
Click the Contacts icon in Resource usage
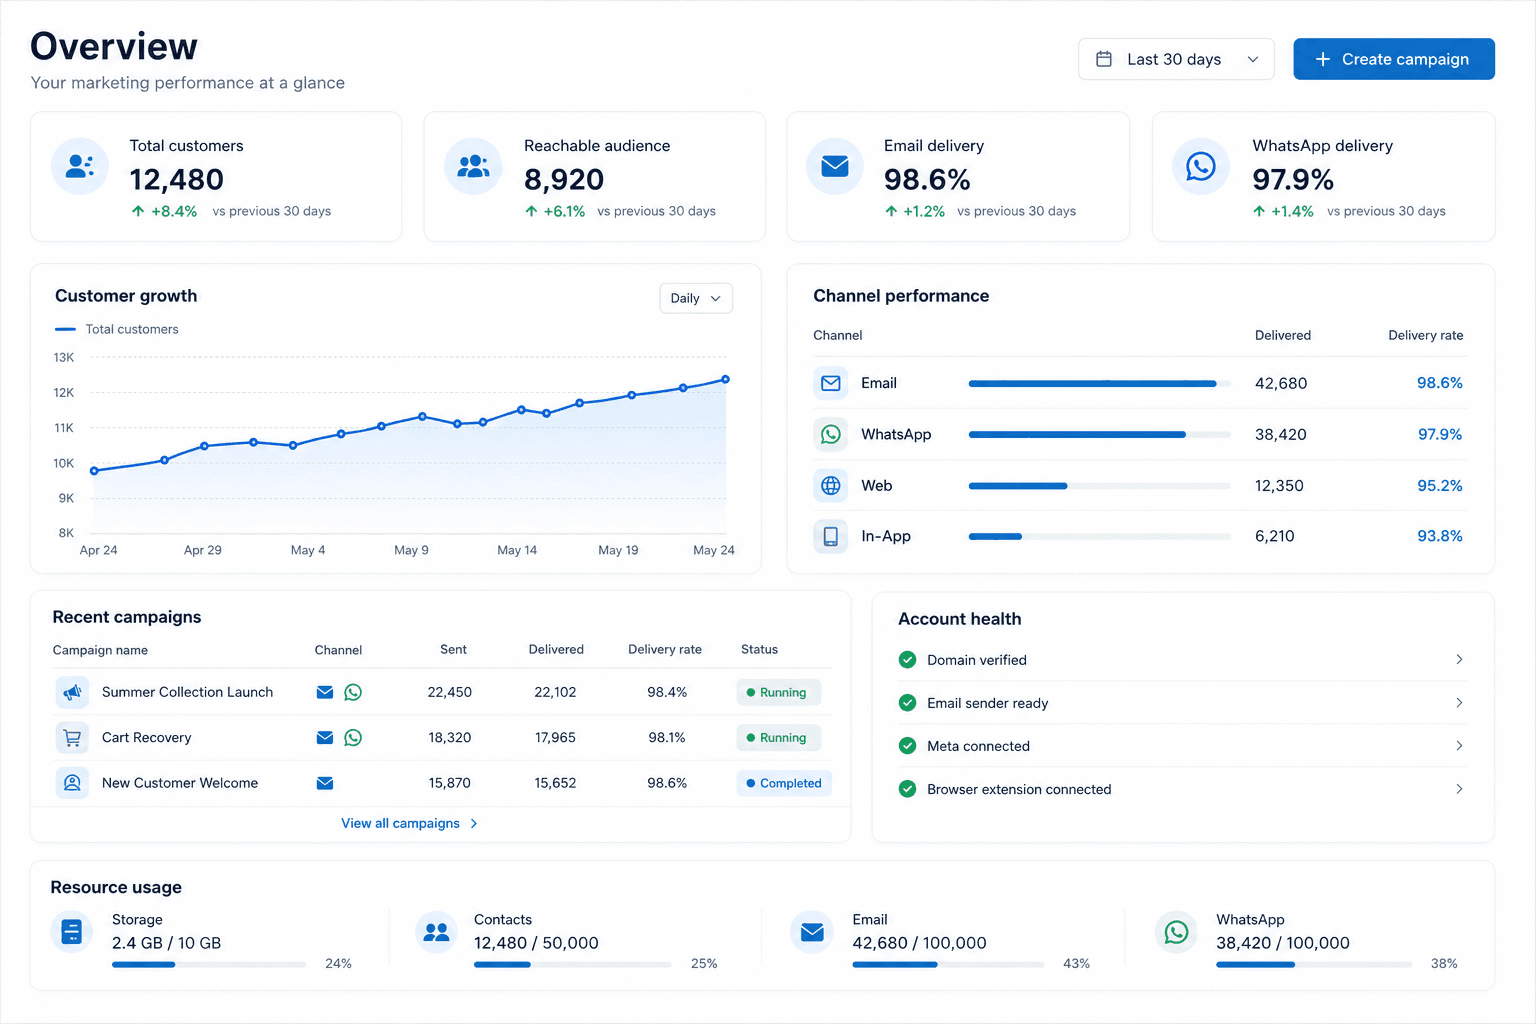(x=436, y=932)
